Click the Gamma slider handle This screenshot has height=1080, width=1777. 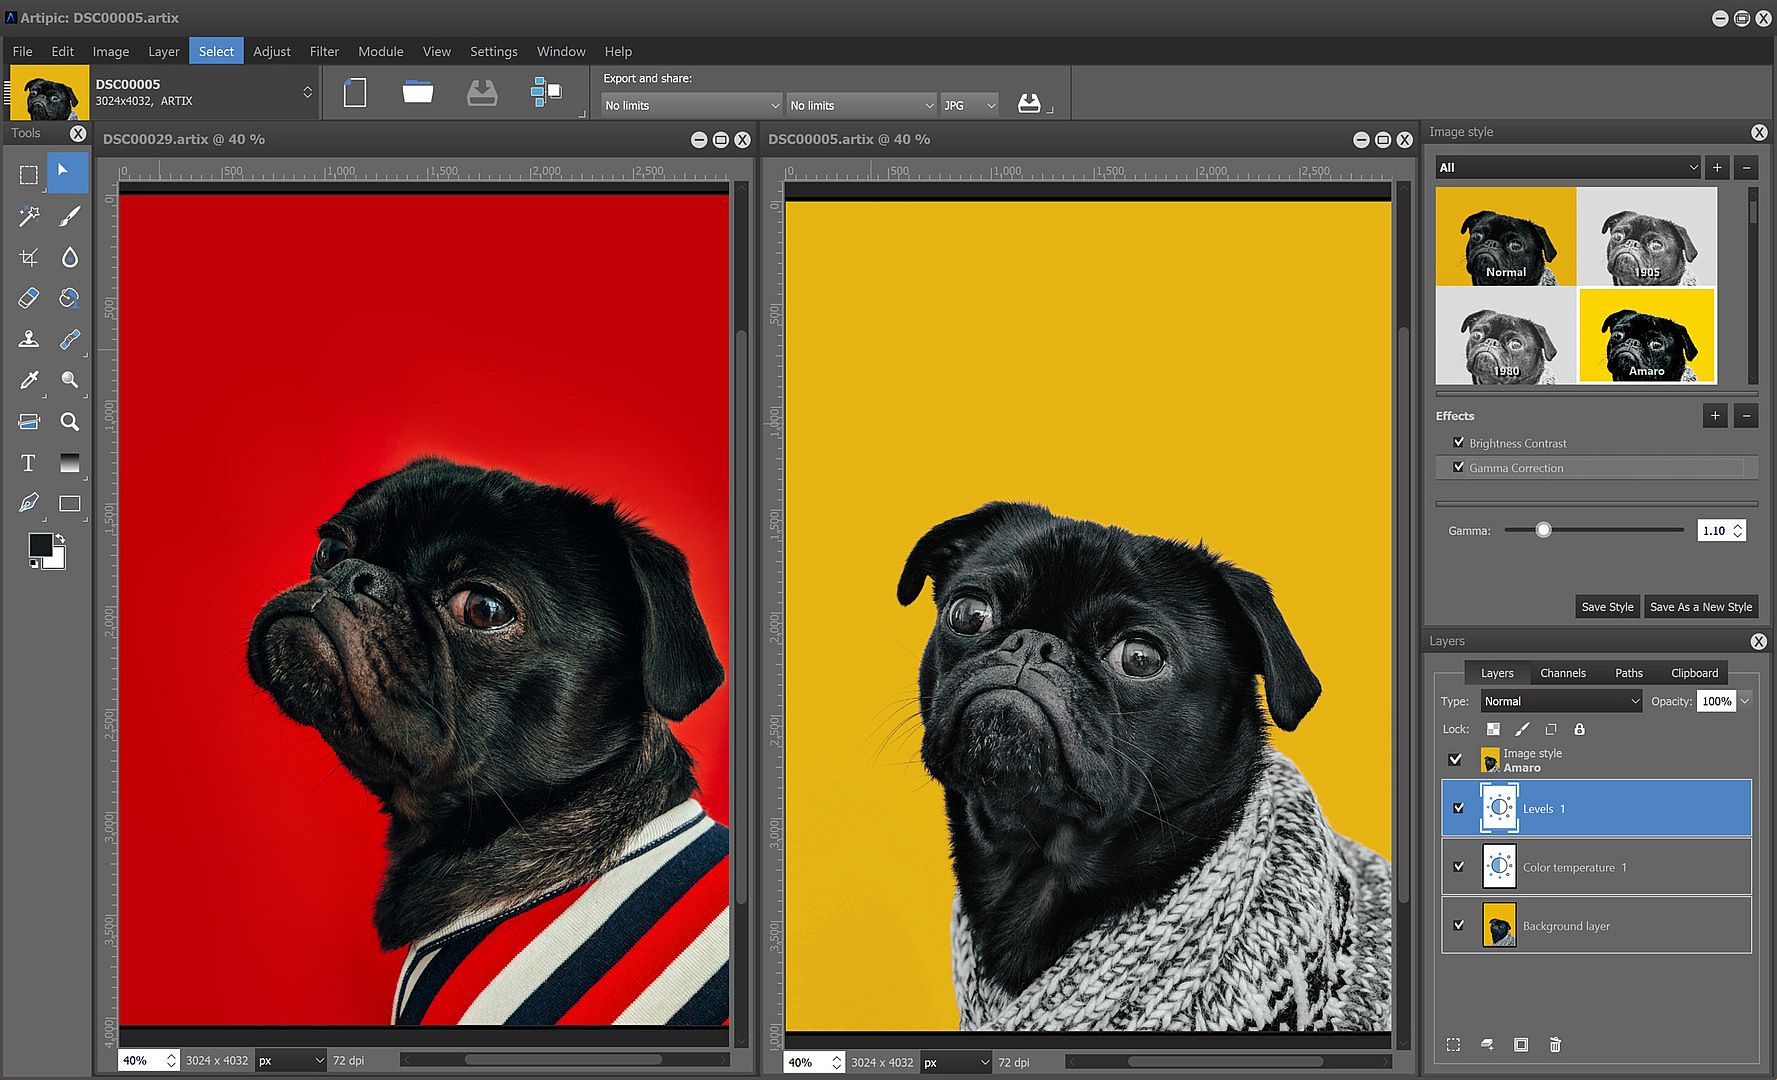pos(1543,530)
